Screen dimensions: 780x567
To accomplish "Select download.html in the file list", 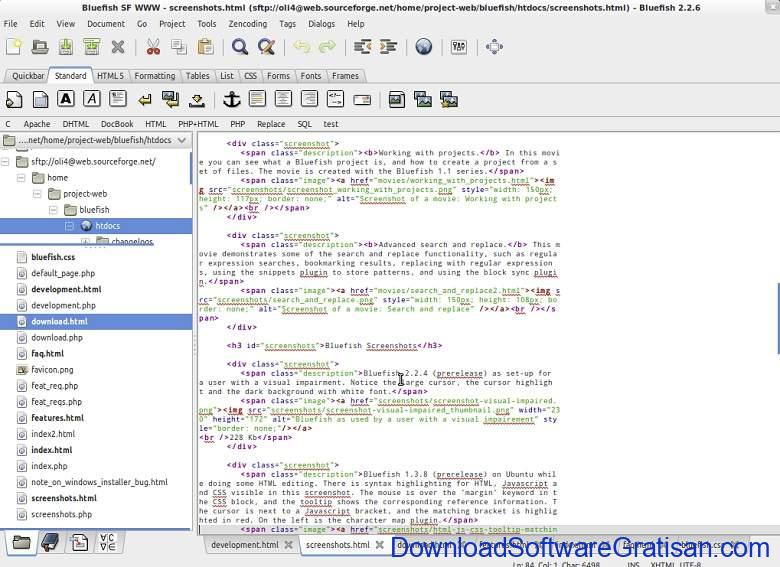I will point(96,322).
